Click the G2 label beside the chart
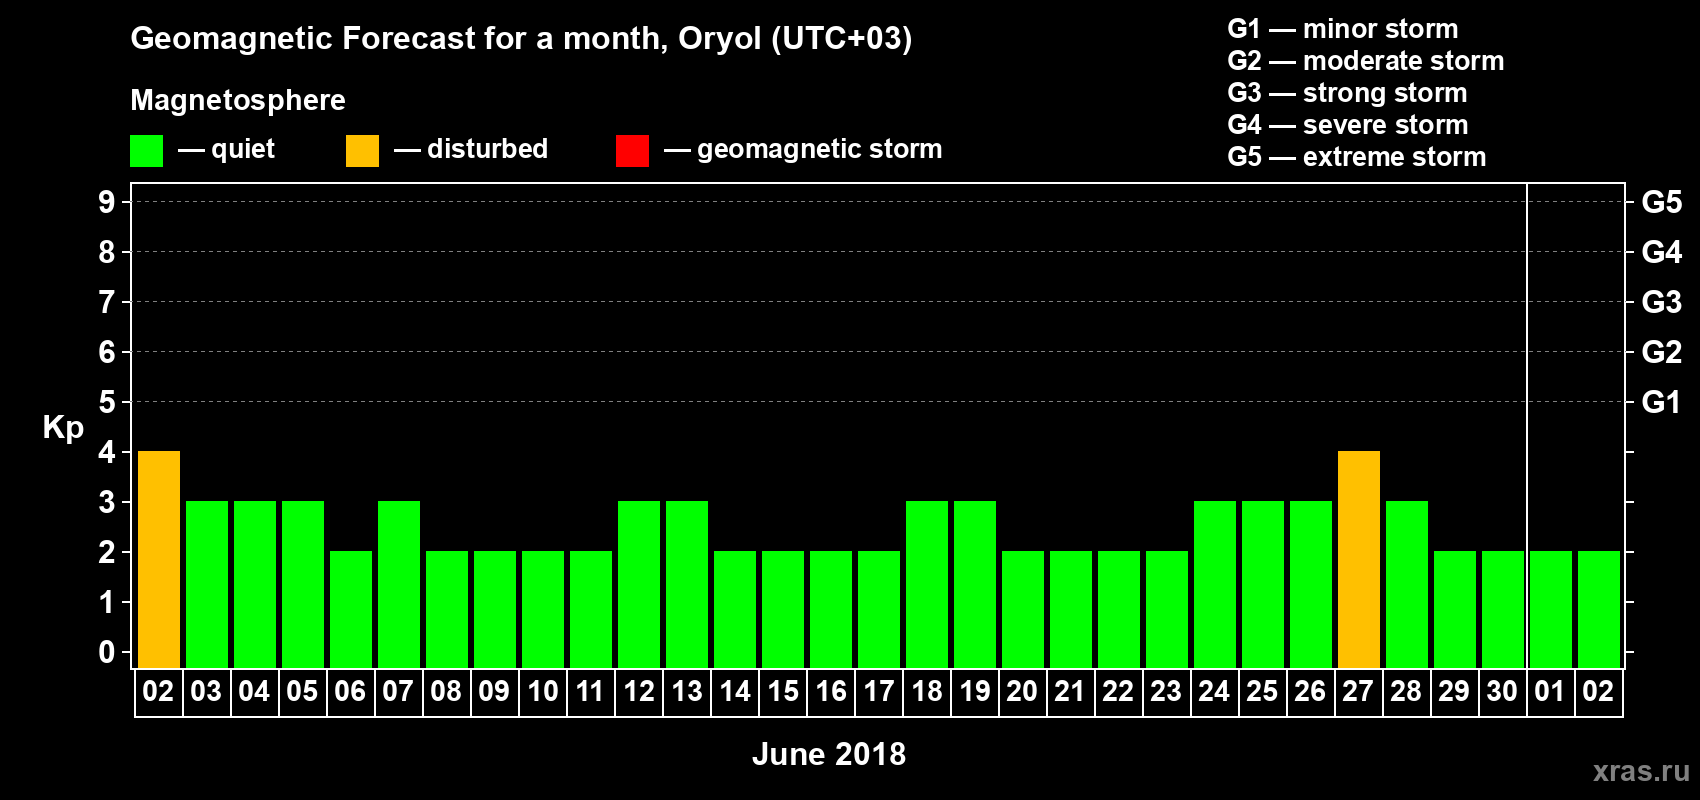This screenshot has height=800, width=1700. click(x=1662, y=352)
